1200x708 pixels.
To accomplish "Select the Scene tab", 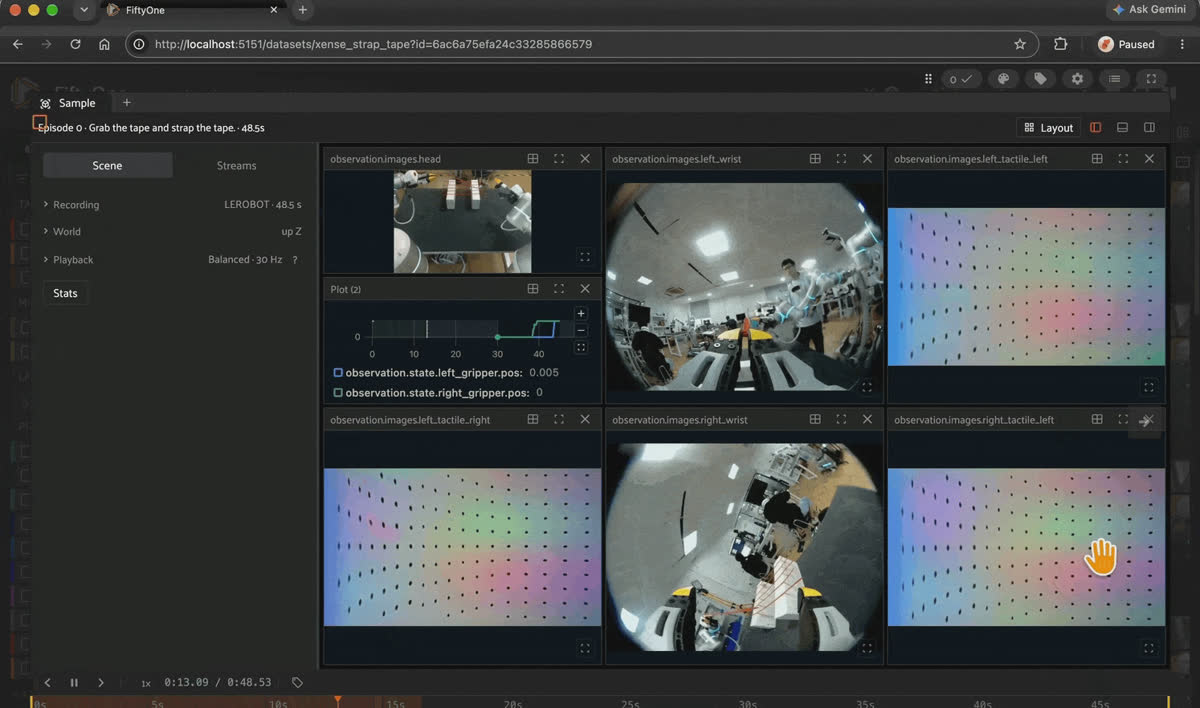I will [107, 166].
